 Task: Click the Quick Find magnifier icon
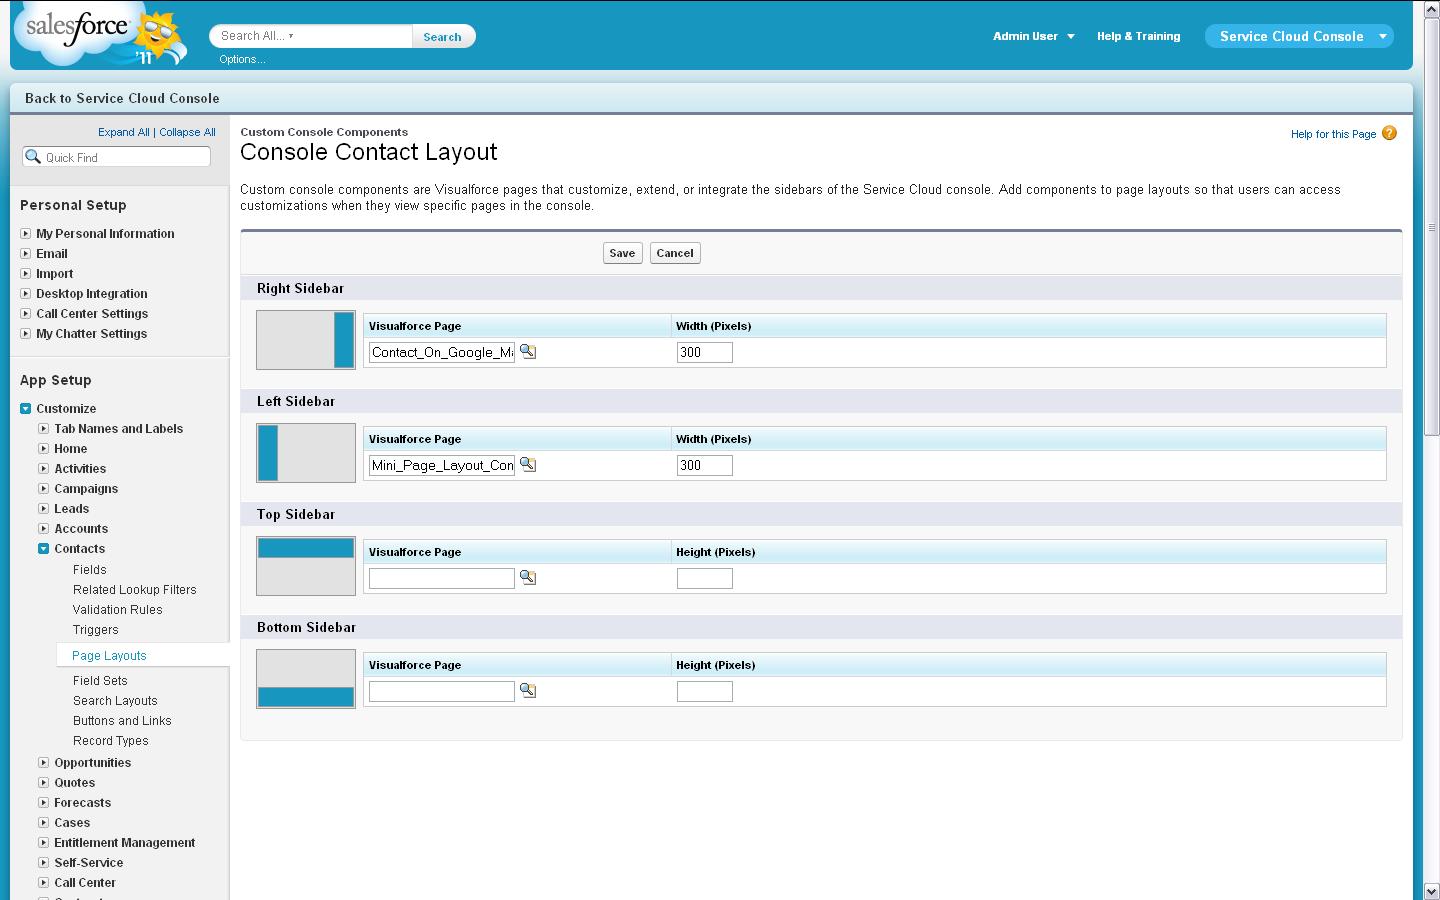[x=33, y=157]
